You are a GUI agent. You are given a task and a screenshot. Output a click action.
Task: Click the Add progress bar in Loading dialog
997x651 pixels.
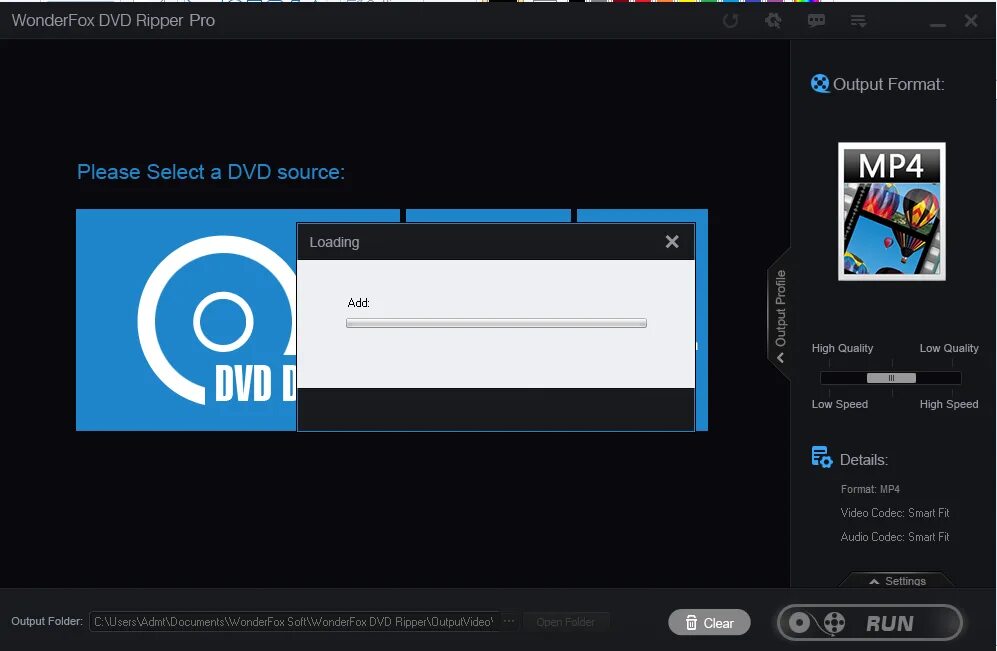(496, 323)
